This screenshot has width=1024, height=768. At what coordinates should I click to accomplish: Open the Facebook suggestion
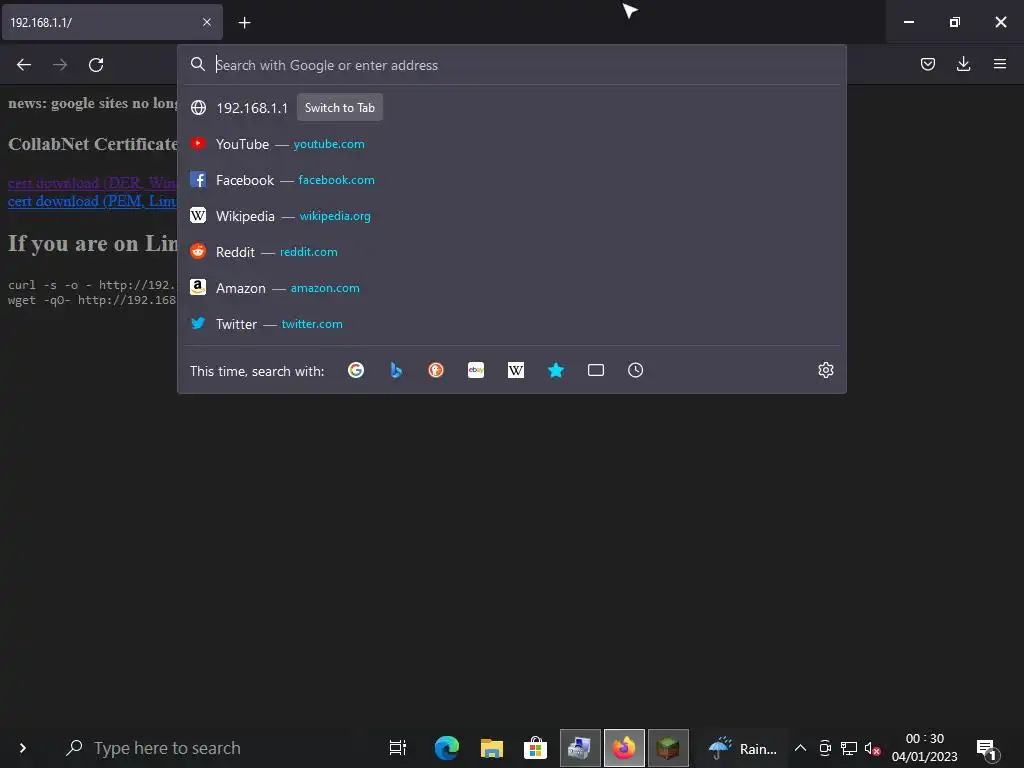511,180
